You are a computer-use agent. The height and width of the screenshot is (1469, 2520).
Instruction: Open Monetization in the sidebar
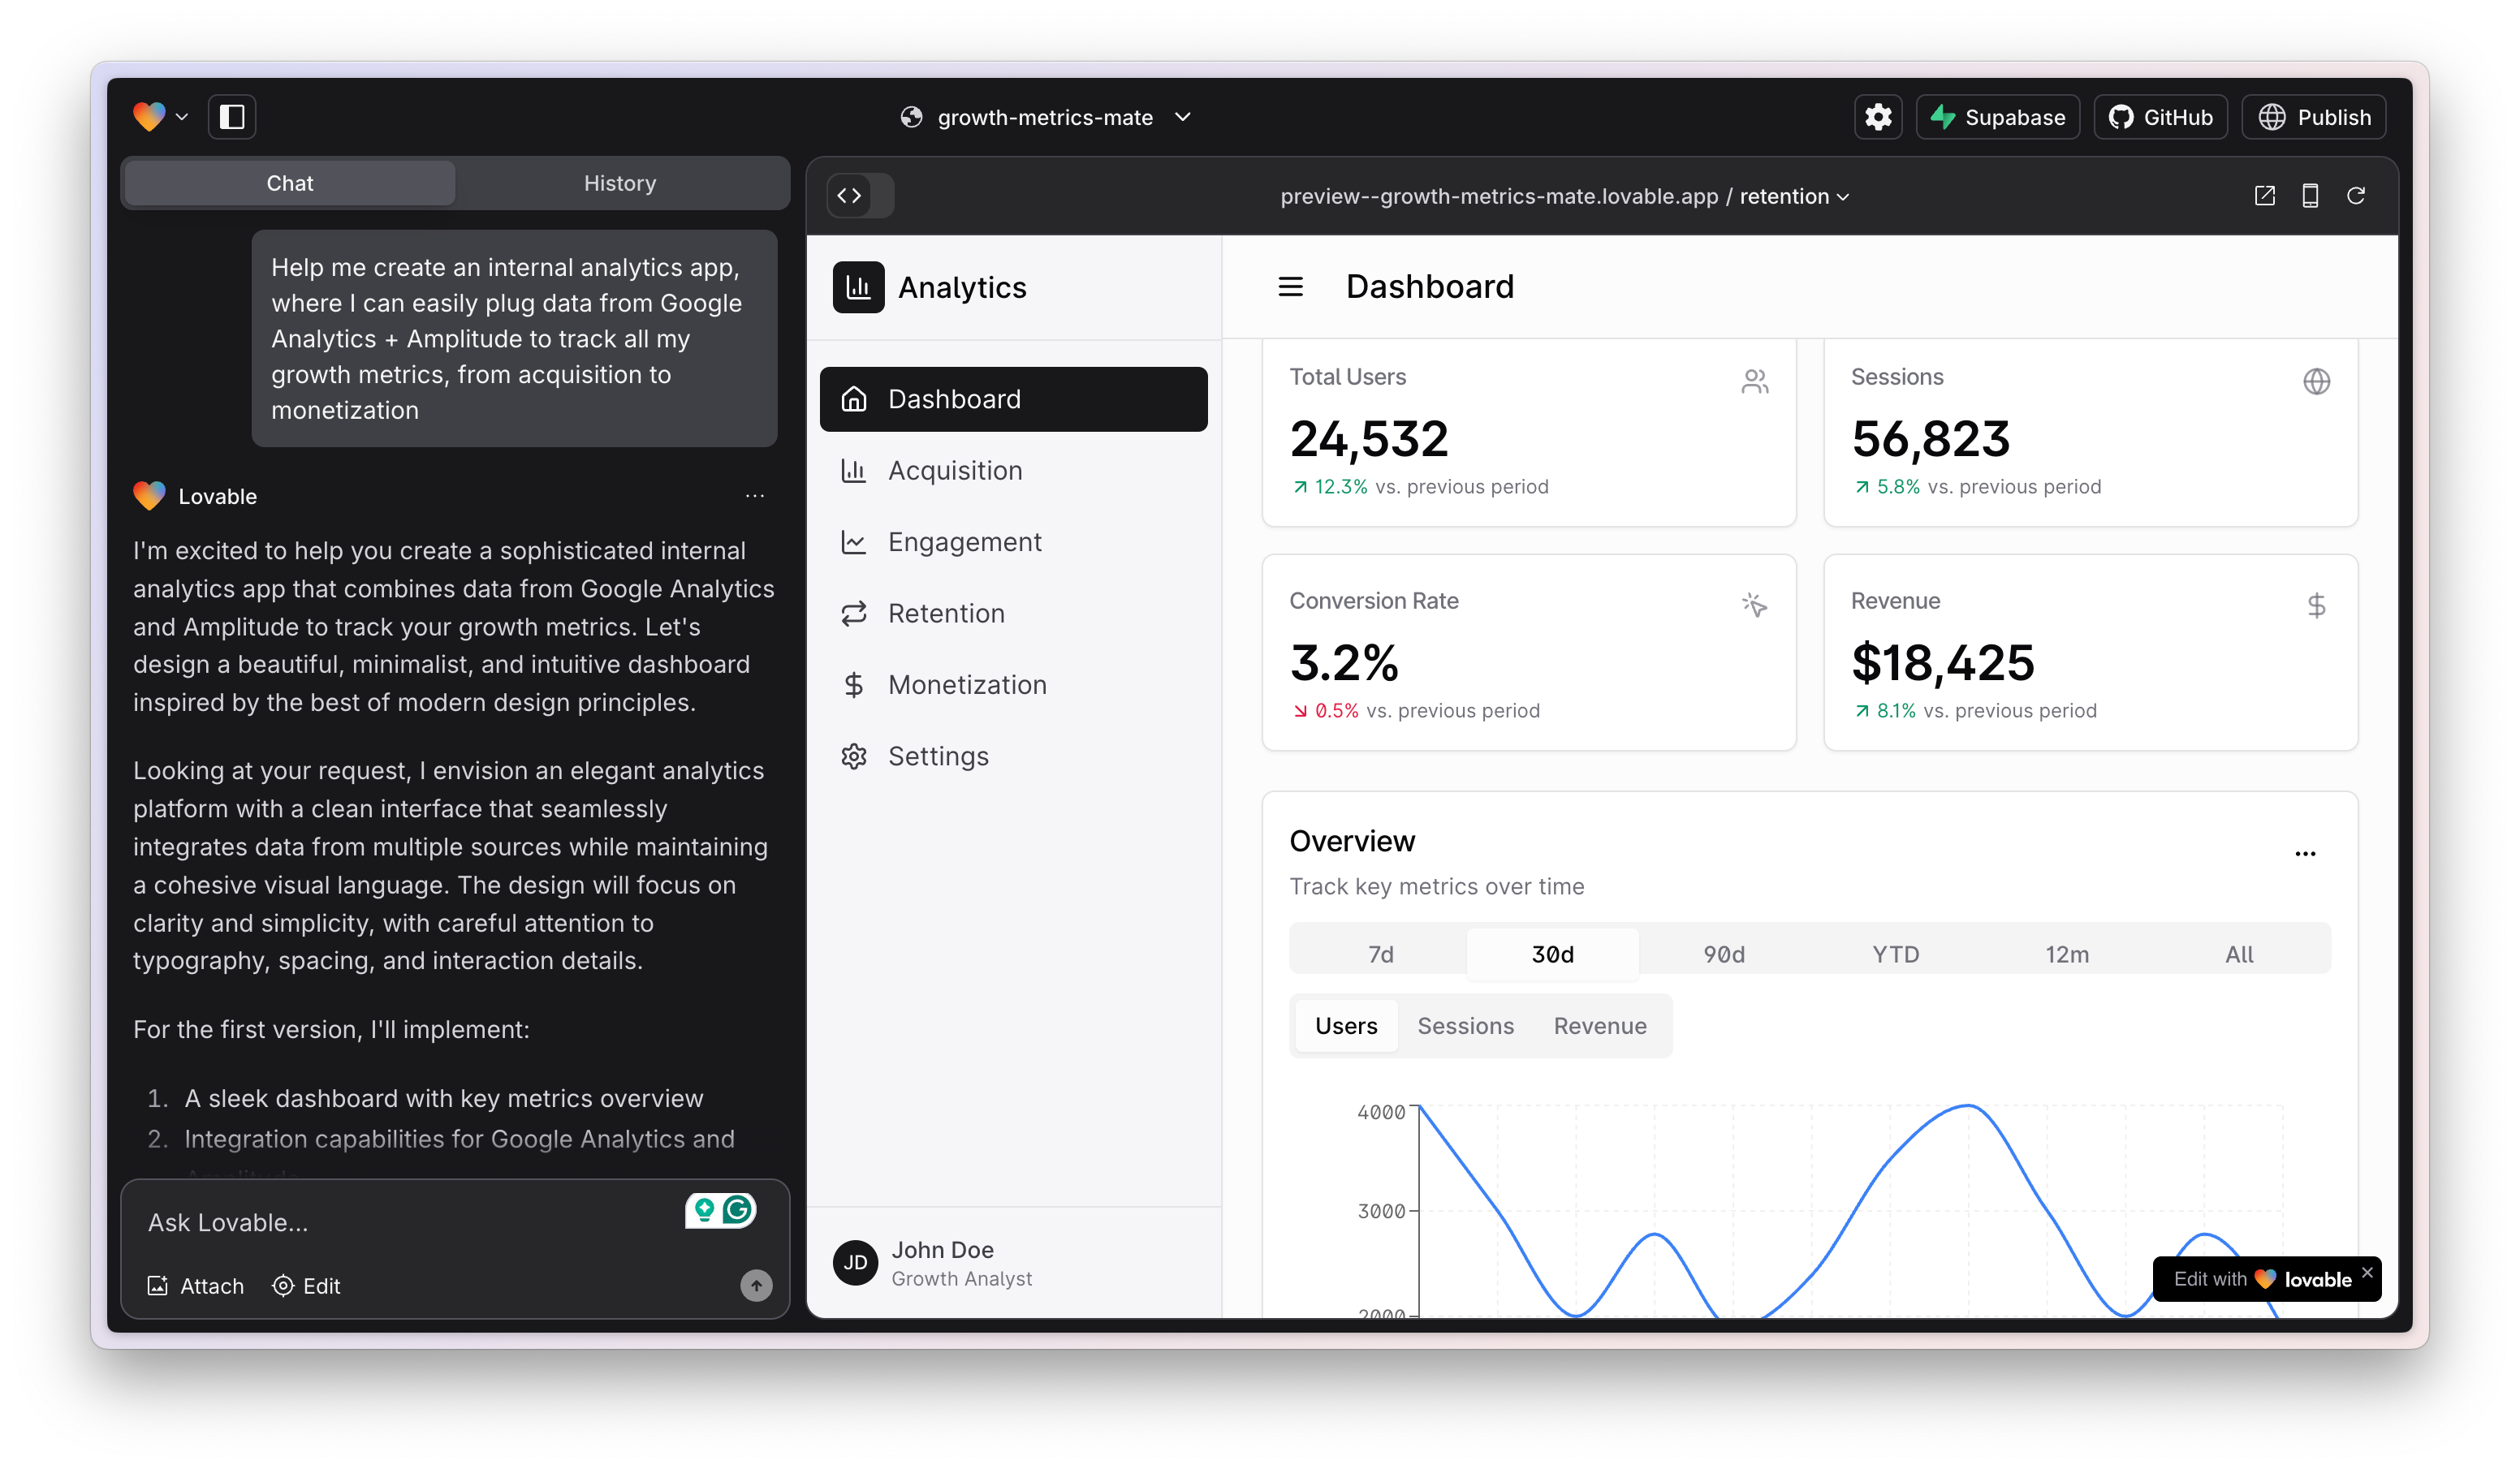[1013, 684]
